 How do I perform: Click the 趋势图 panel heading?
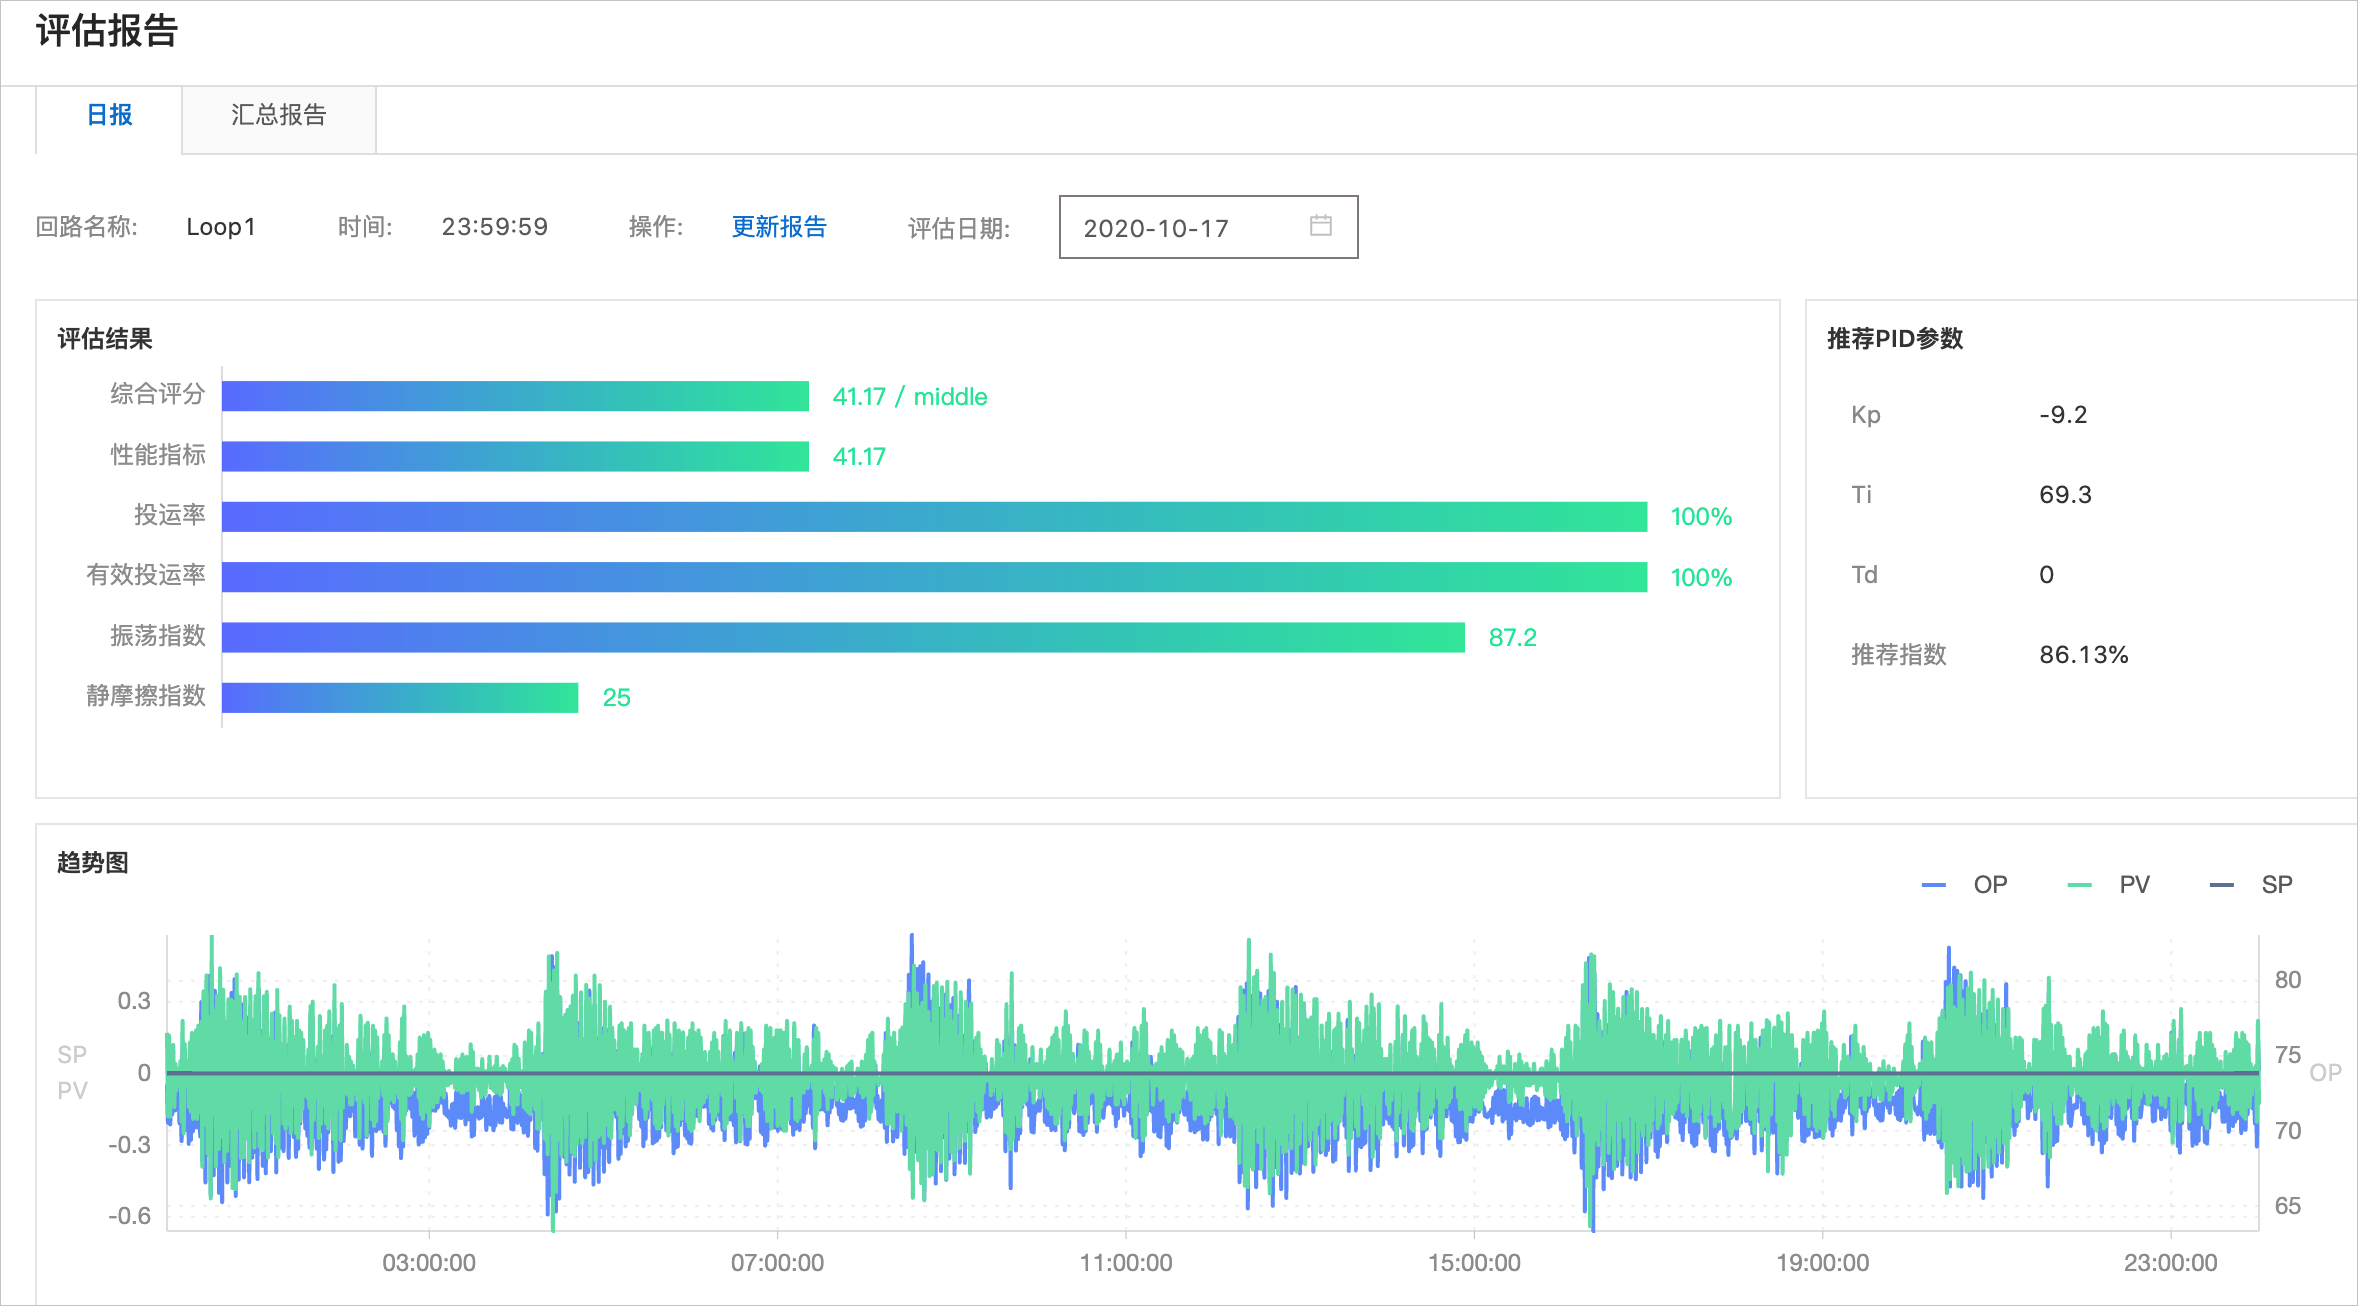[93, 863]
